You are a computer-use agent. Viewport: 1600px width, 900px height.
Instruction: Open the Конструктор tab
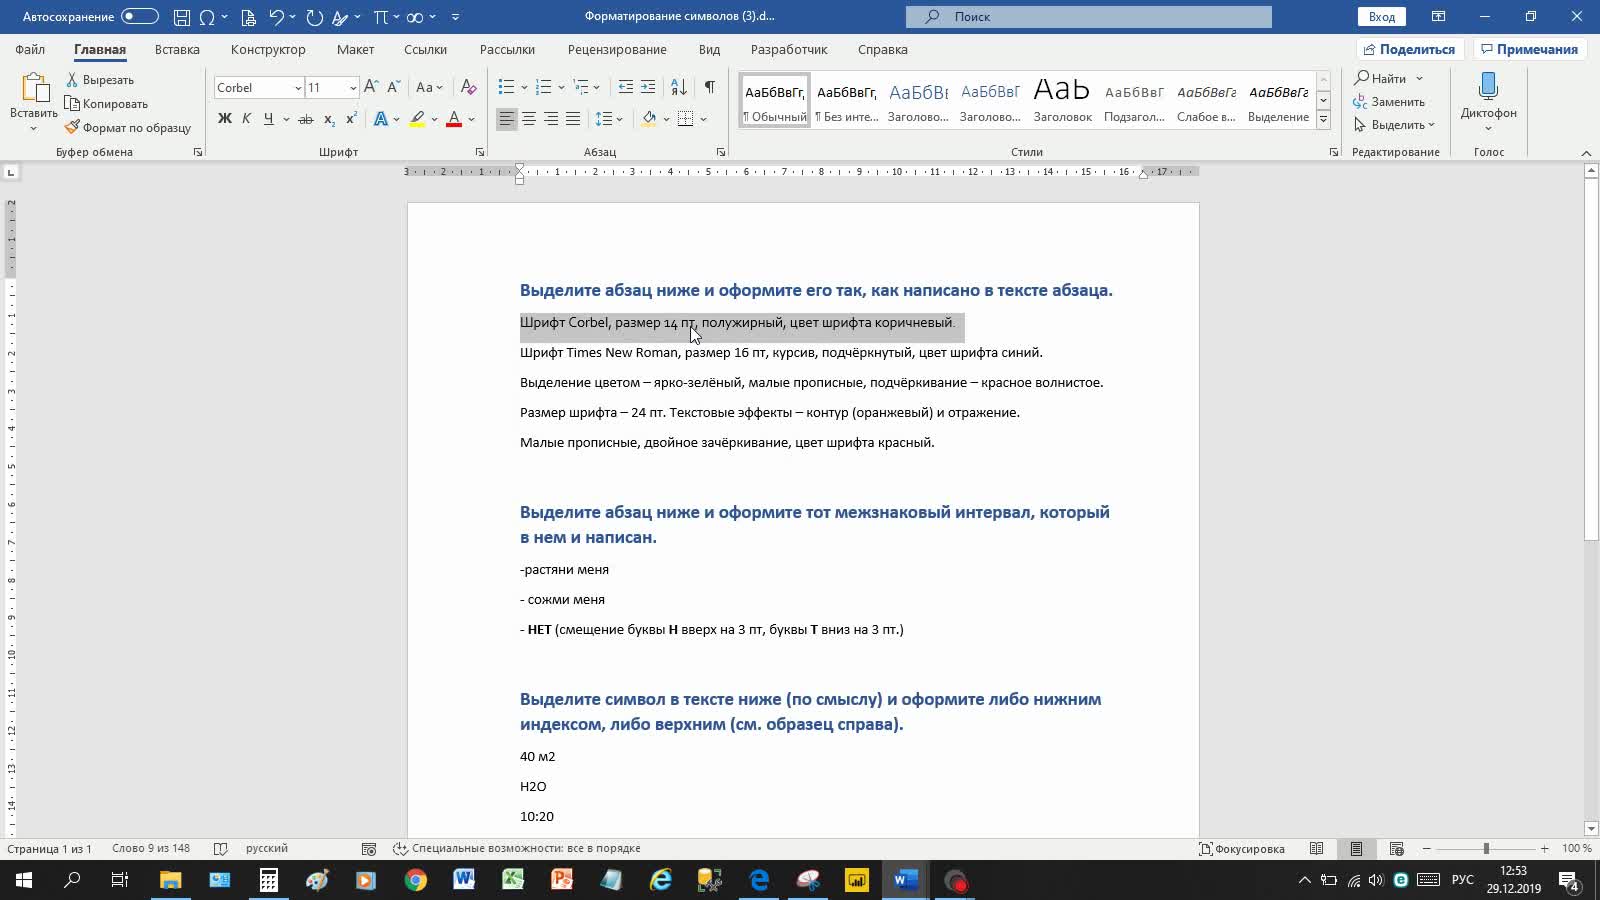(268, 49)
